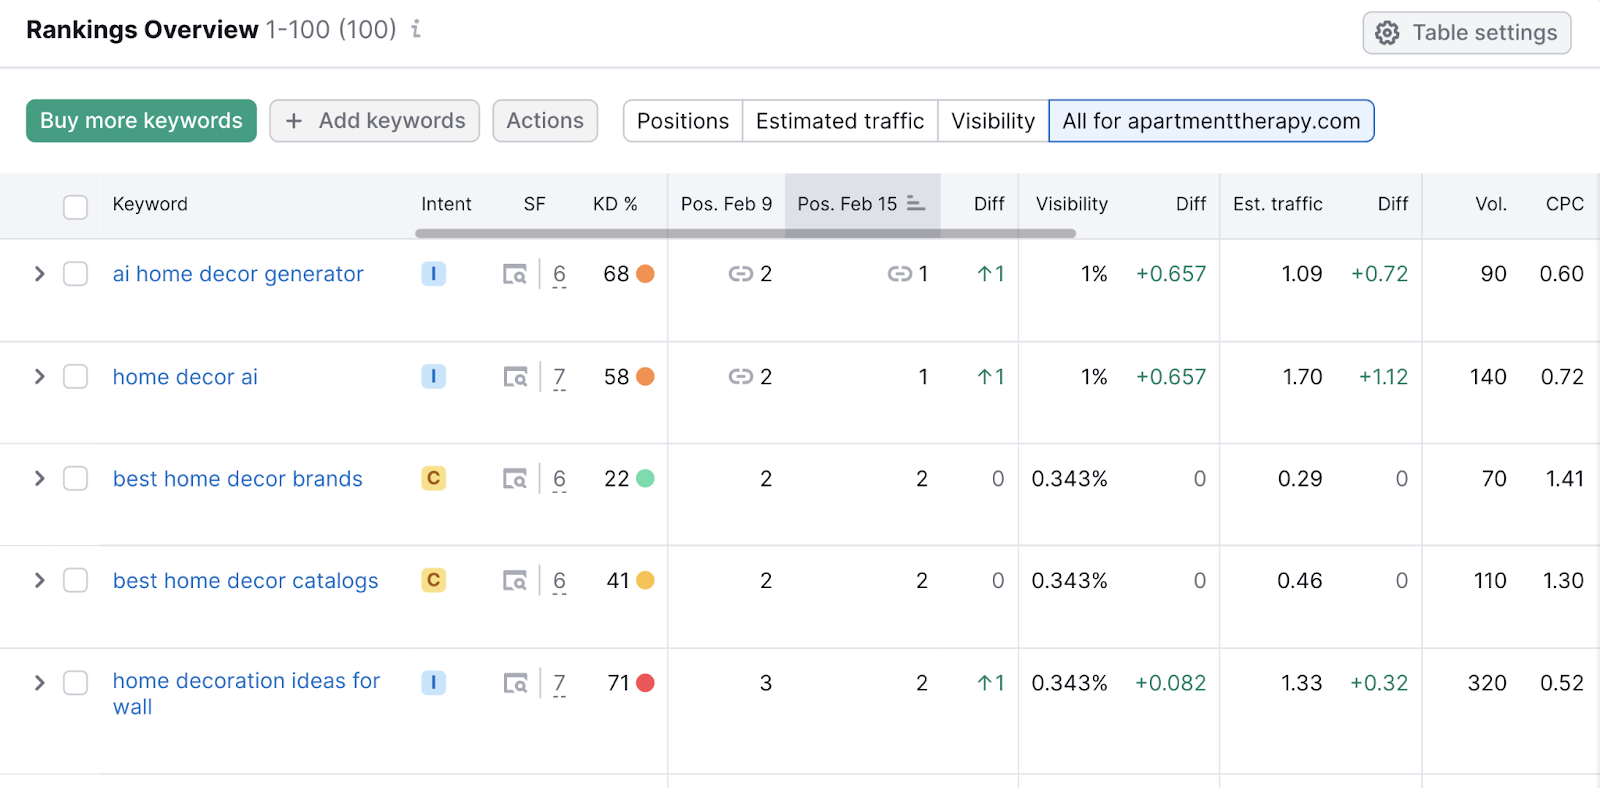Click the red KD dot for home decoration ideas for wall
This screenshot has height=788, width=1600.
[x=645, y=683]
